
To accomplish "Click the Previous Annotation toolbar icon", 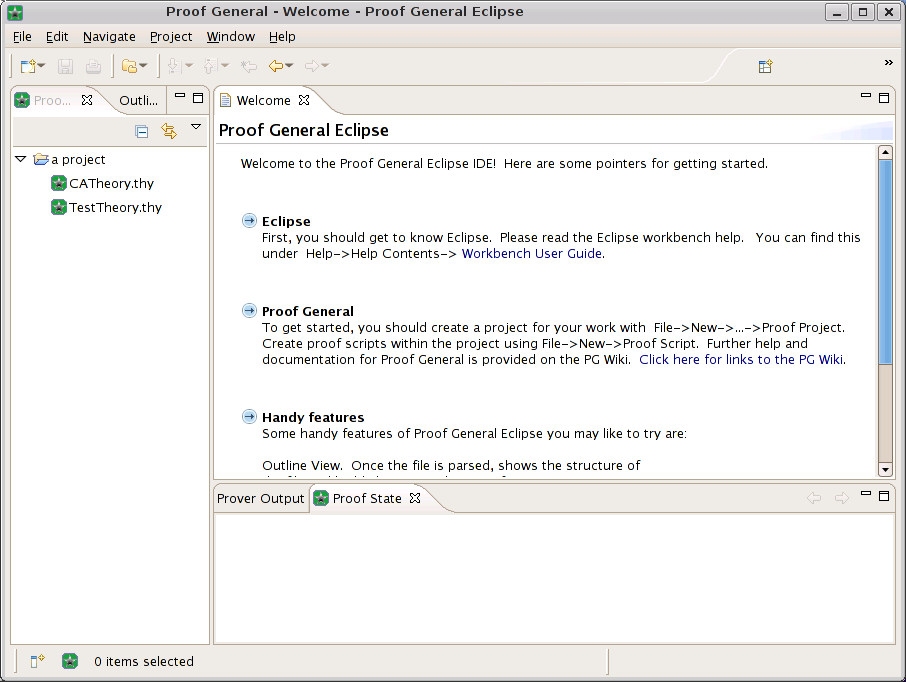I will pyautogui.click(x=210, y=66).
